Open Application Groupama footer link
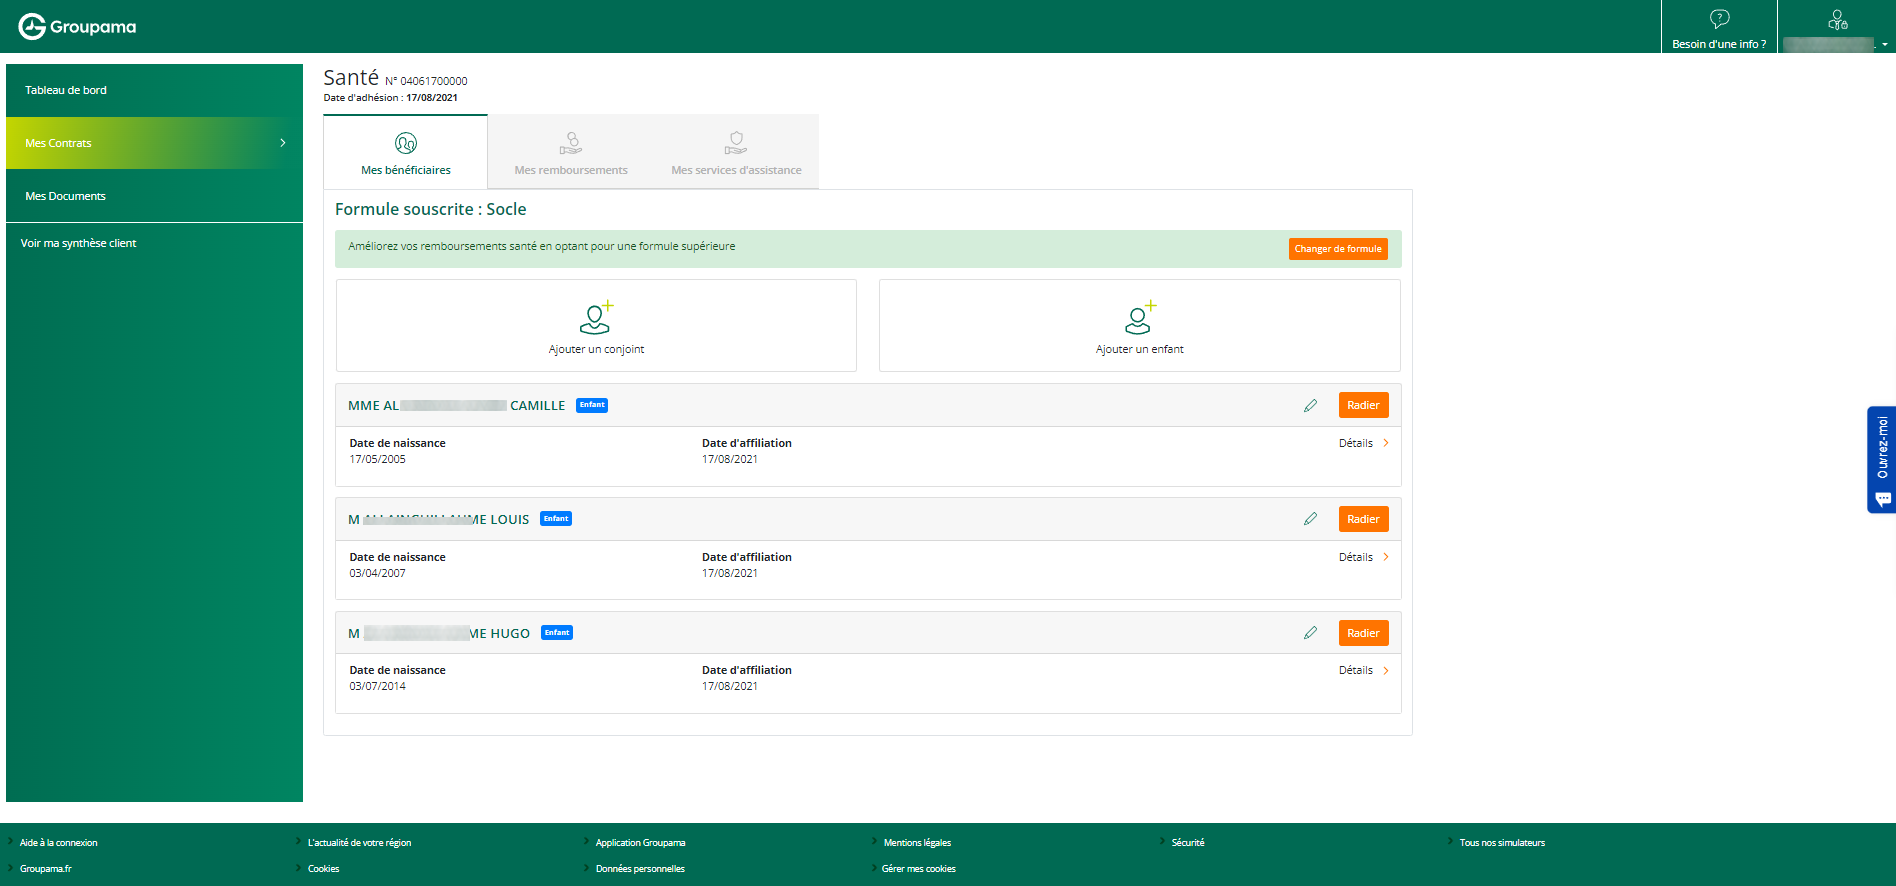The width and height of the screenshot is (1896, 886). tap(640, 843)
